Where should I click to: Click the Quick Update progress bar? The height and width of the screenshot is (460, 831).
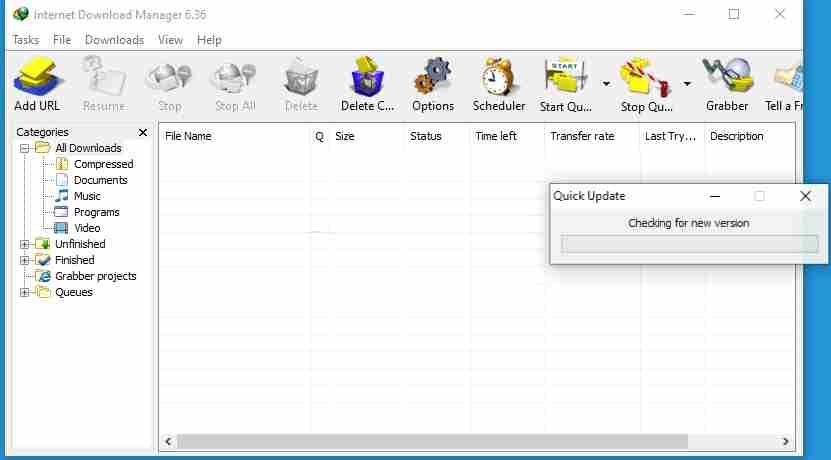[689, 244]
